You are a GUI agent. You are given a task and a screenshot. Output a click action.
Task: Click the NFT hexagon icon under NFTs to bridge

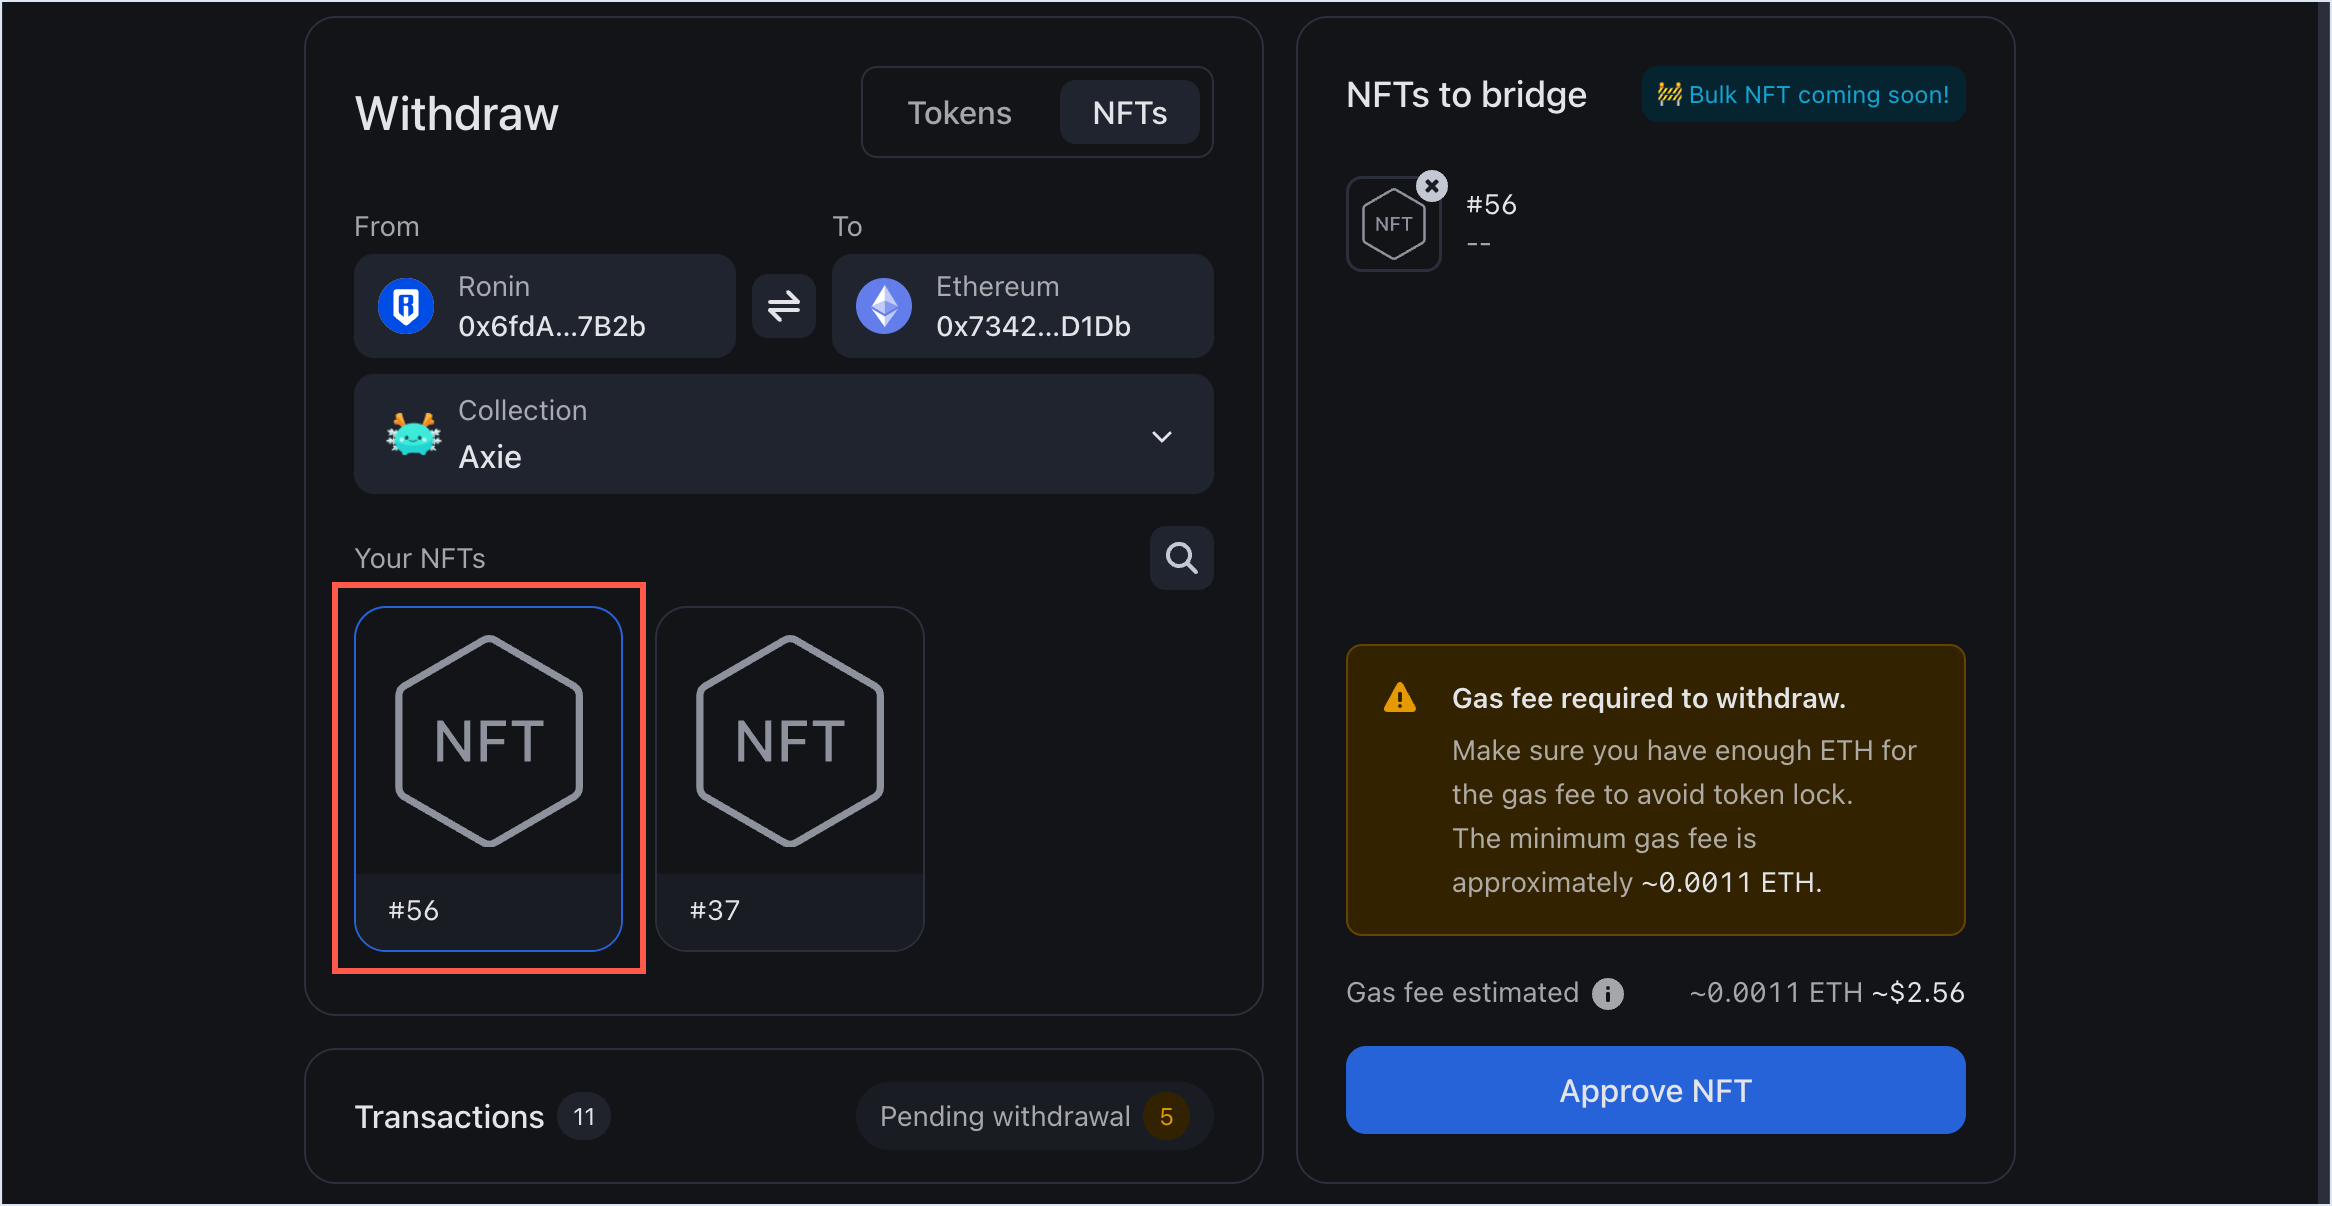point(1394,222)
